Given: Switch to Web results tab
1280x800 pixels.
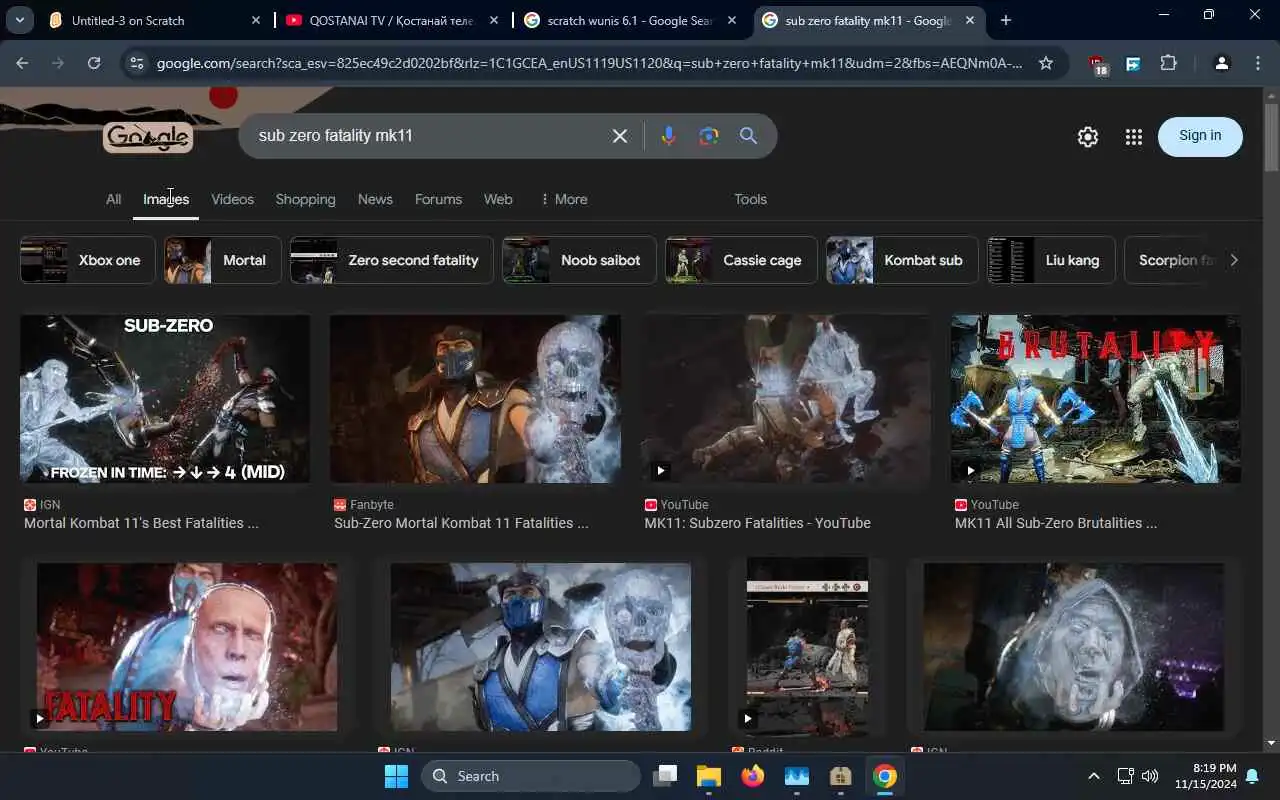Looking at the screenshot, I should tap(498, 199).
